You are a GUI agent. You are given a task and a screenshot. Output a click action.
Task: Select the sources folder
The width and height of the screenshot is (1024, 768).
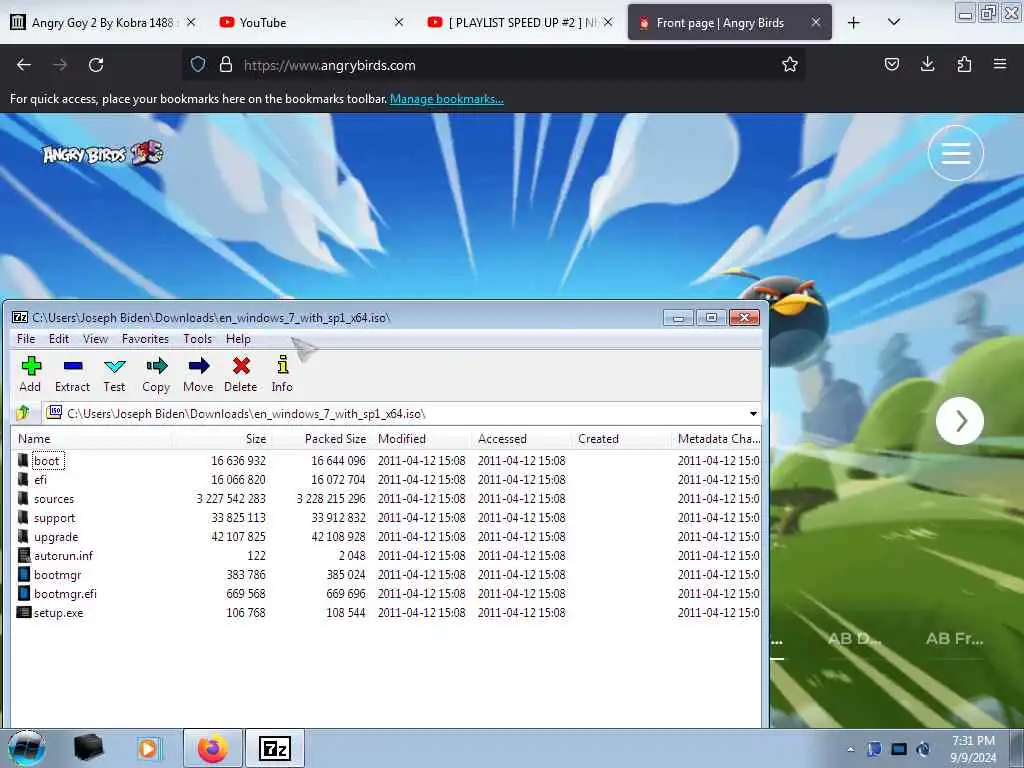(x=54, y=498)
